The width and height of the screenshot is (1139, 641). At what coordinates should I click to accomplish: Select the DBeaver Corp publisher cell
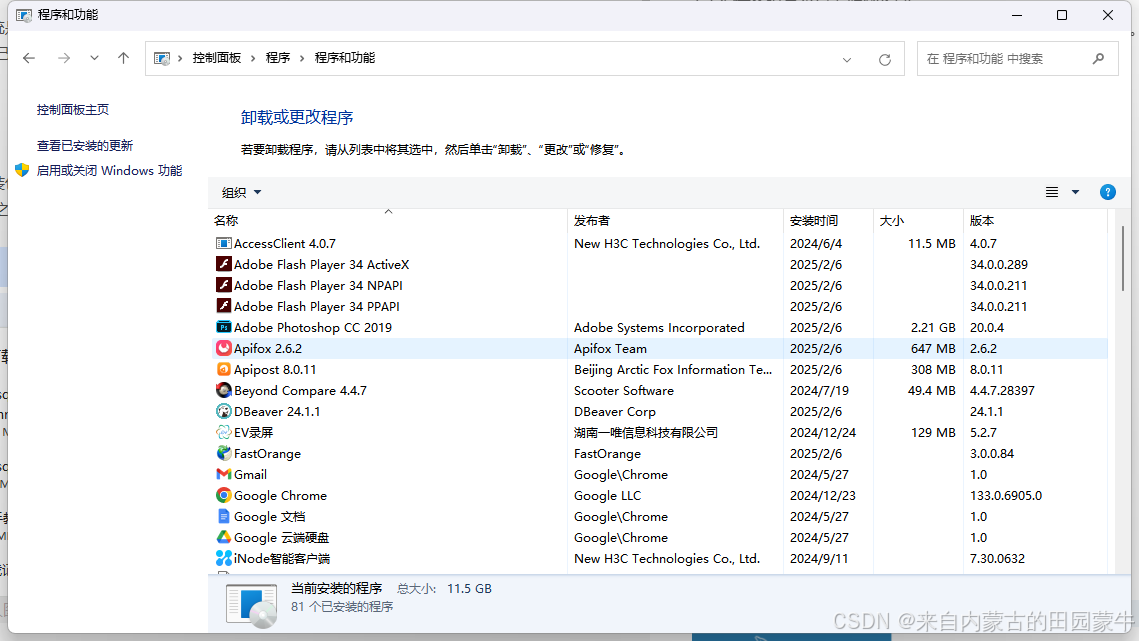click(x=615, y=411)
